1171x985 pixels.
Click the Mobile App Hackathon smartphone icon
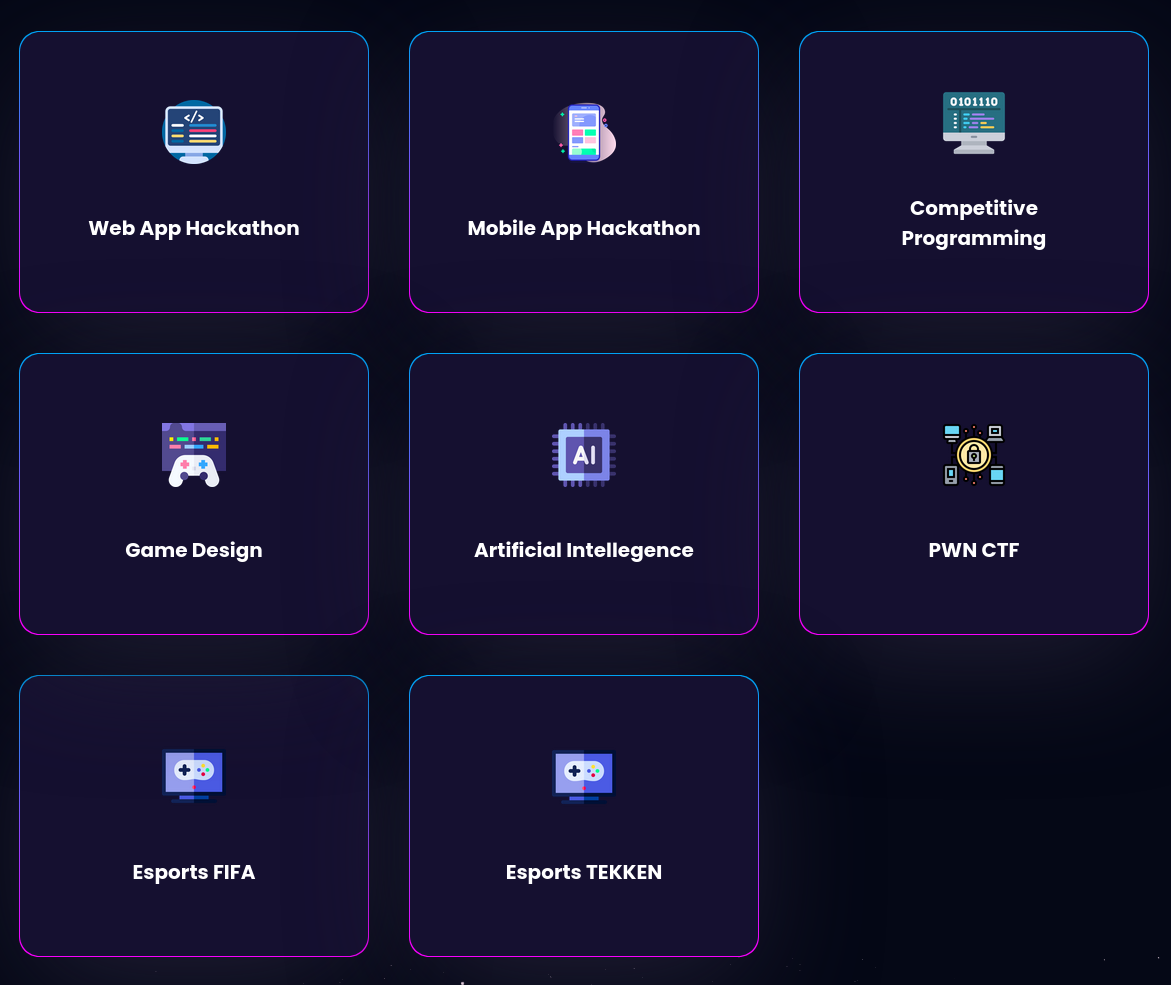tap(584, 131)
